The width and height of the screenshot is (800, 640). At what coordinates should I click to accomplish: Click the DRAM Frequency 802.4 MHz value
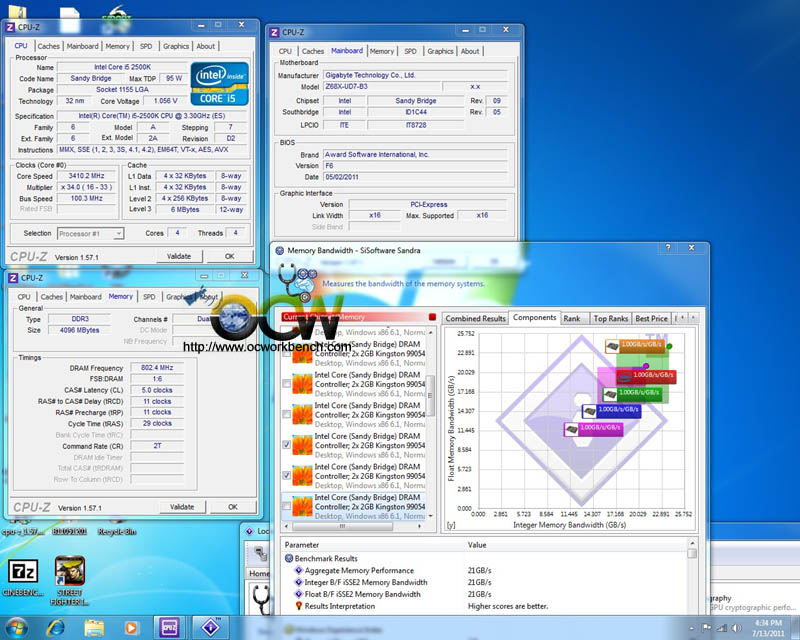(x=157, y=367)
